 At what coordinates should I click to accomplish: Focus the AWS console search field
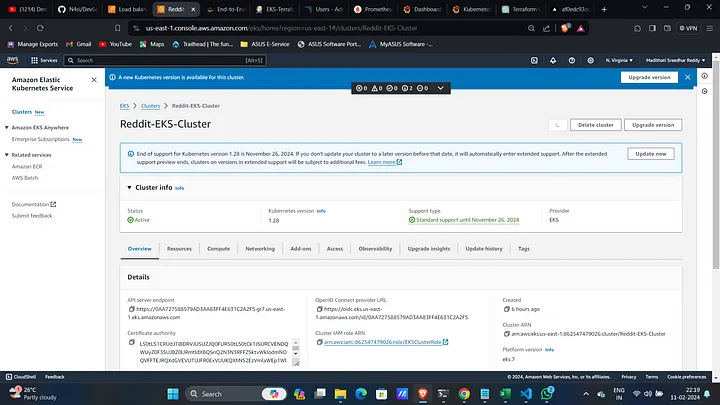coord(165,60)
